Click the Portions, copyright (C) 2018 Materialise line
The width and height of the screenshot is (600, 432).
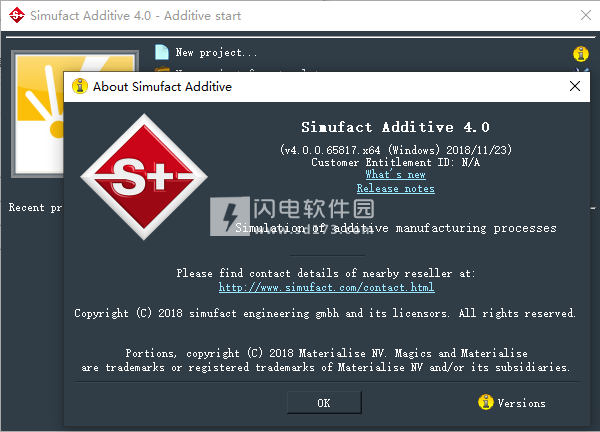pos(326,353)
